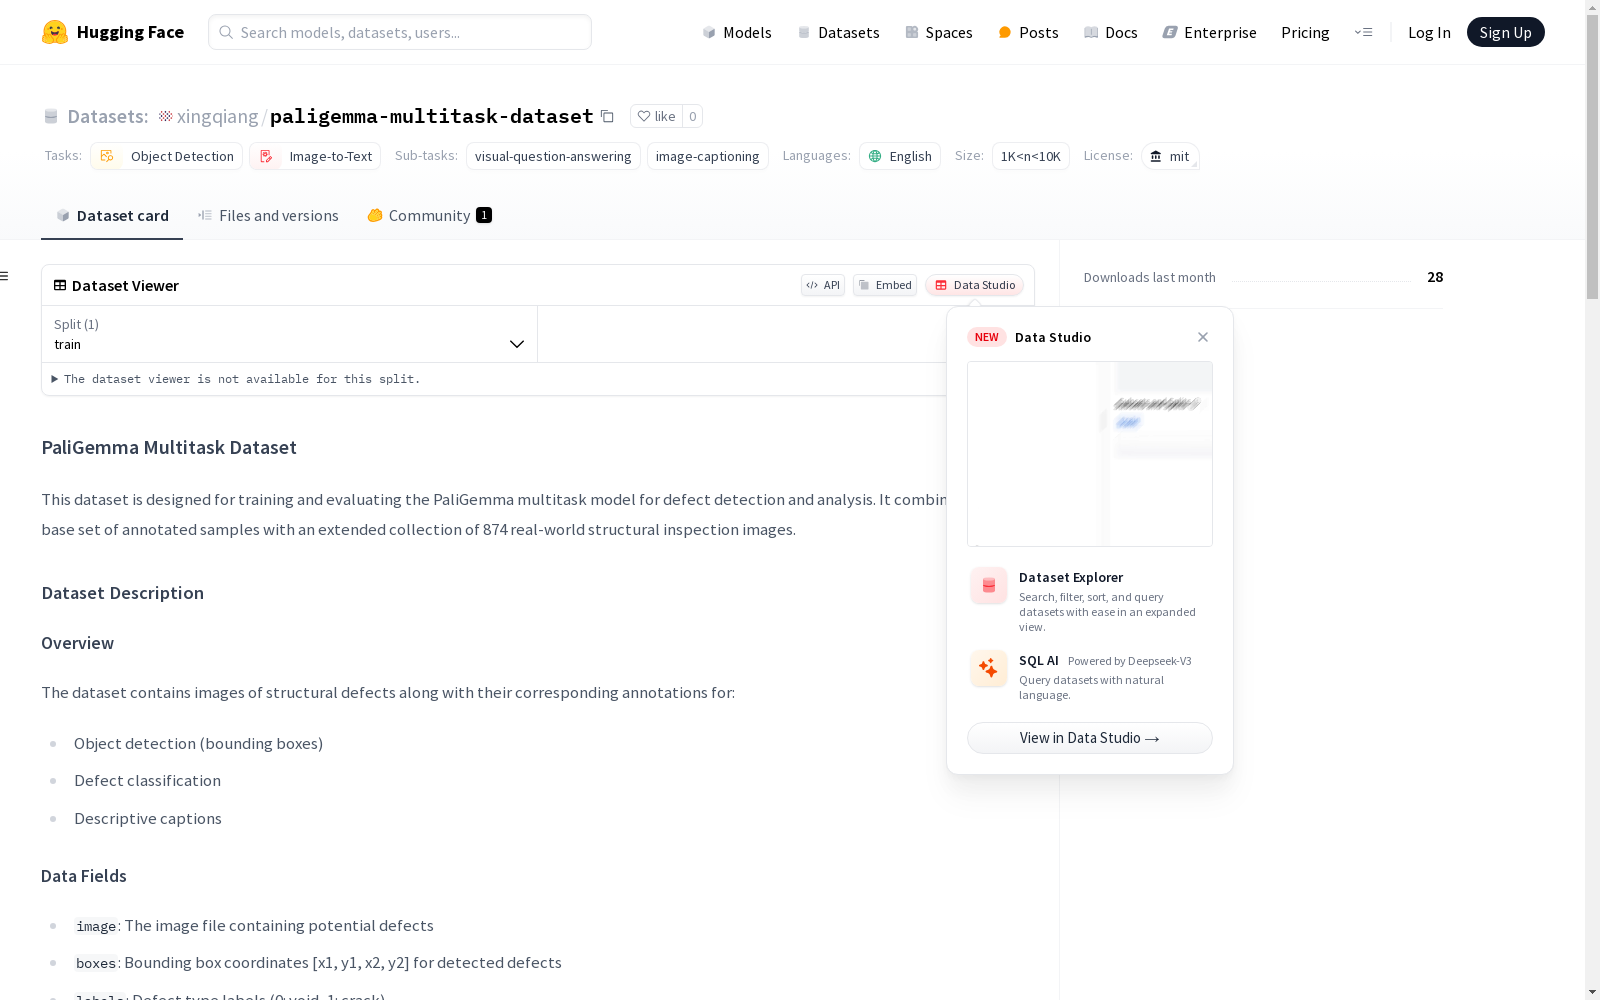Open Posts in the navigation
1600x1000 pixels.
point(1028,32)
